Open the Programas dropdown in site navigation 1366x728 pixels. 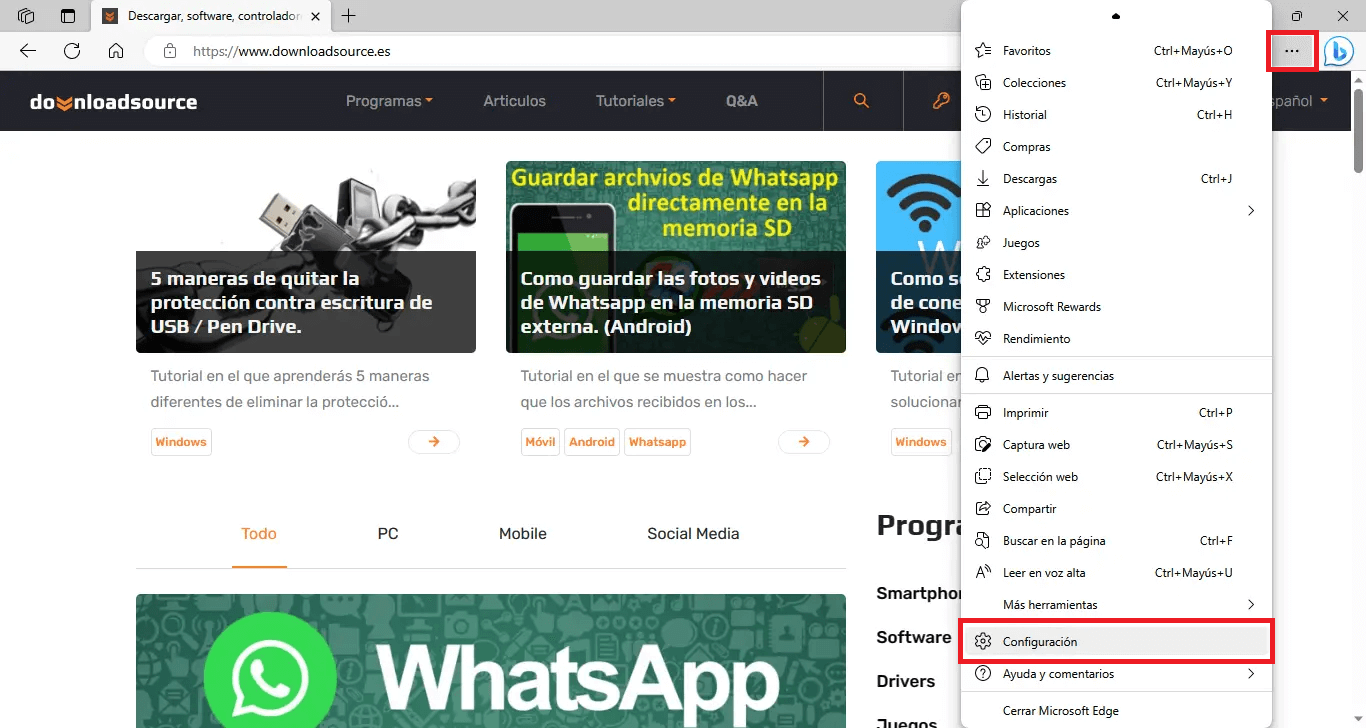tap(389, 101)
